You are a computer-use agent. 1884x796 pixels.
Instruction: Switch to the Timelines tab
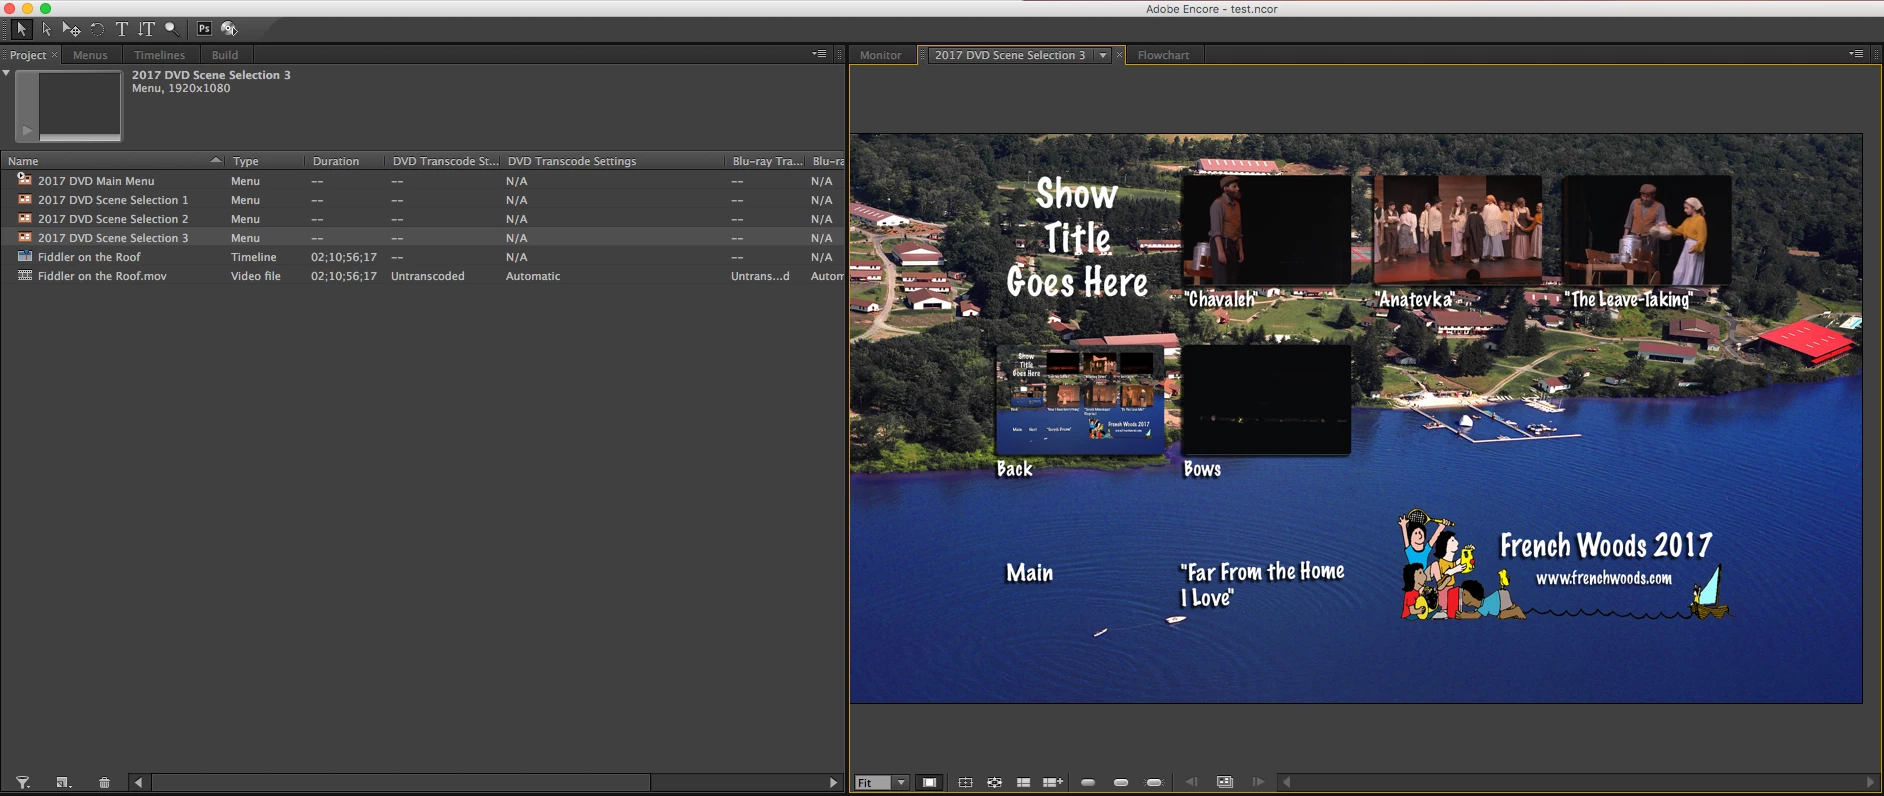point(159,55)
